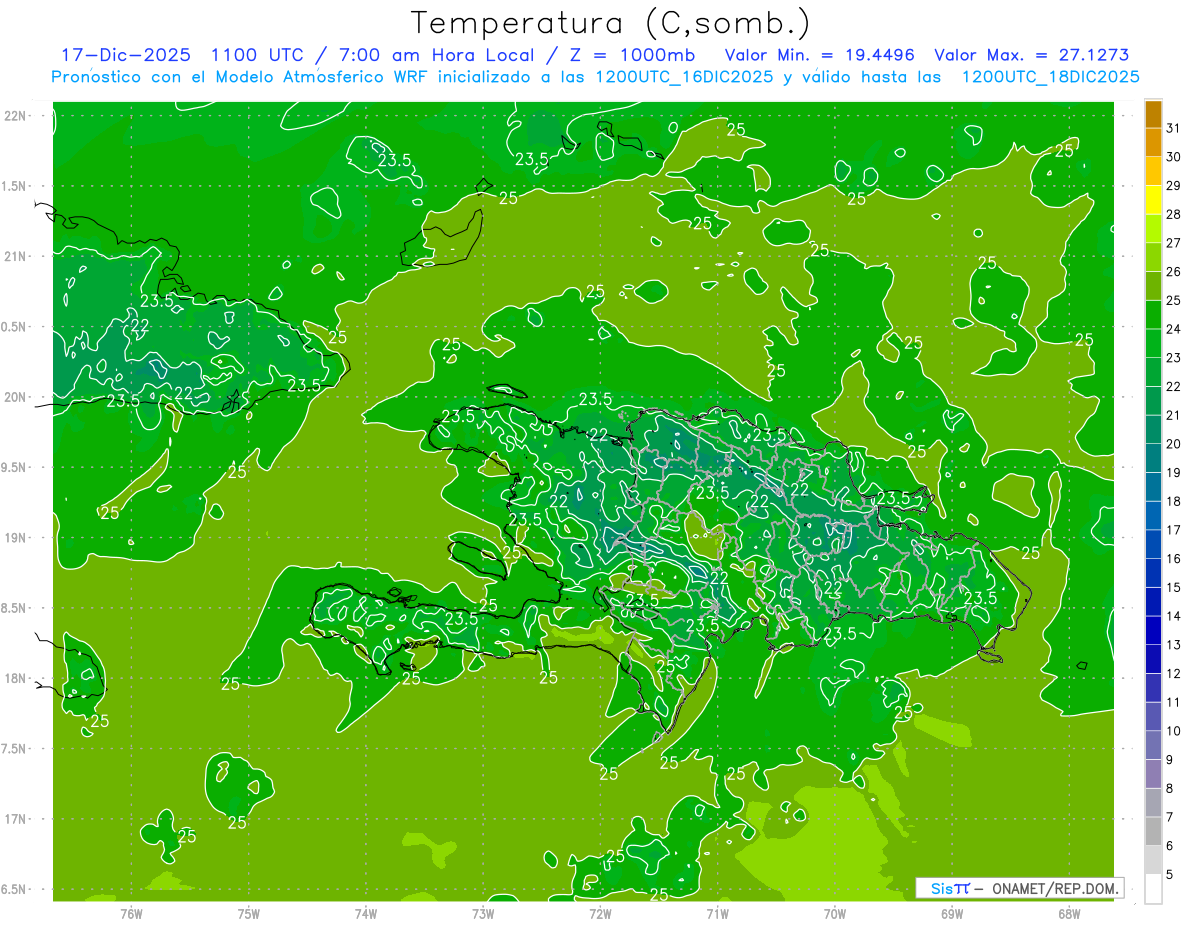
Task: Click the "8" label on color scale
Action: [x=1170, y=788]
